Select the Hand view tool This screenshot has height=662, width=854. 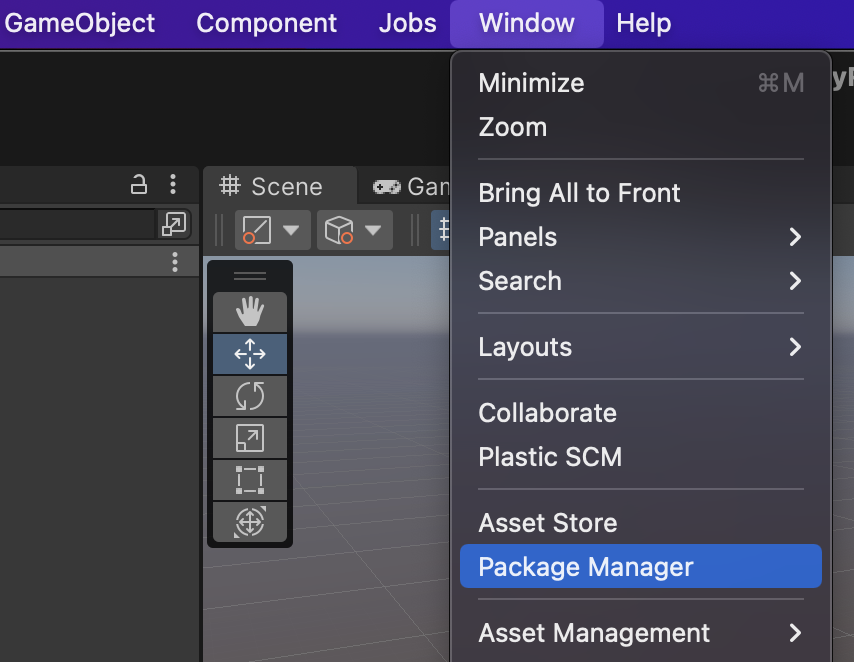(249, 312)
